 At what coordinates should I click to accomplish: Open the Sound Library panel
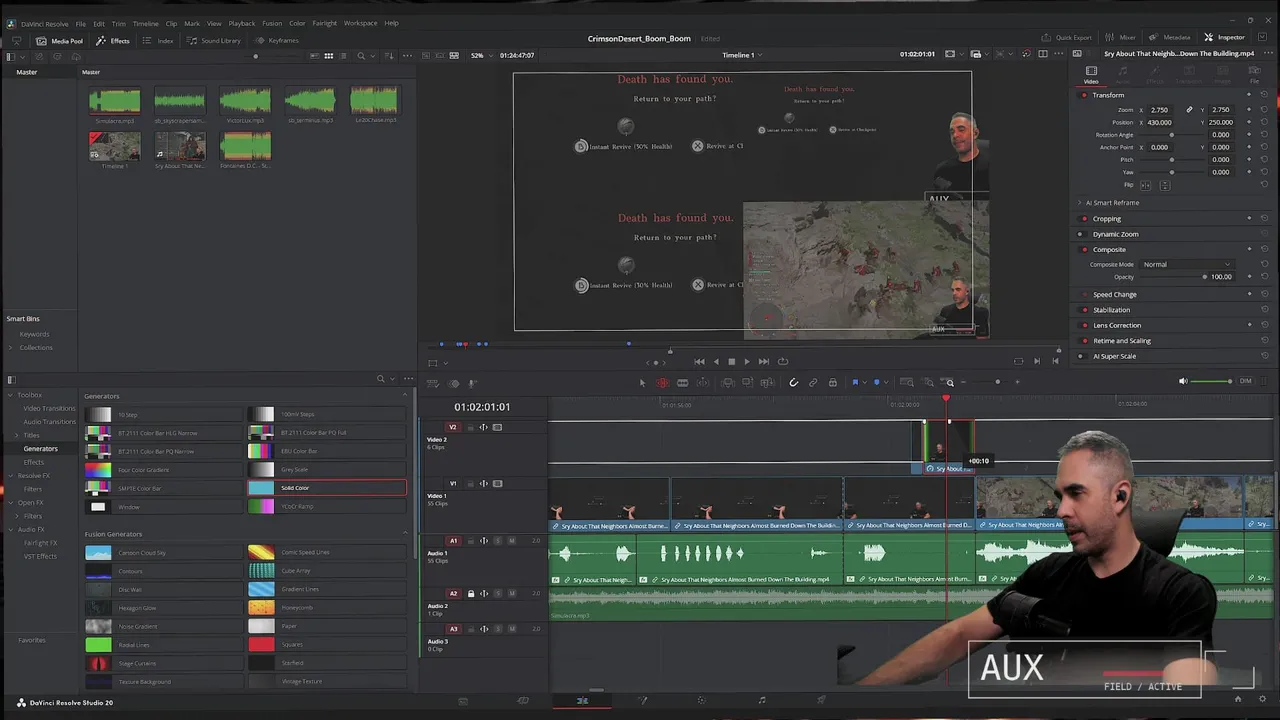click(213, 40)
